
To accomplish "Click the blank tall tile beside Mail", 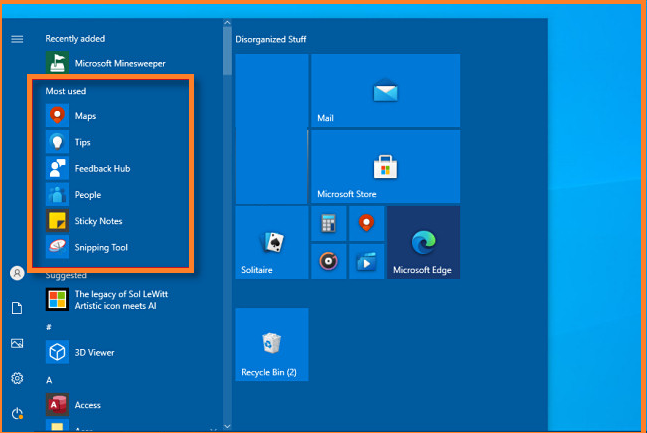I will click(272, 129).
